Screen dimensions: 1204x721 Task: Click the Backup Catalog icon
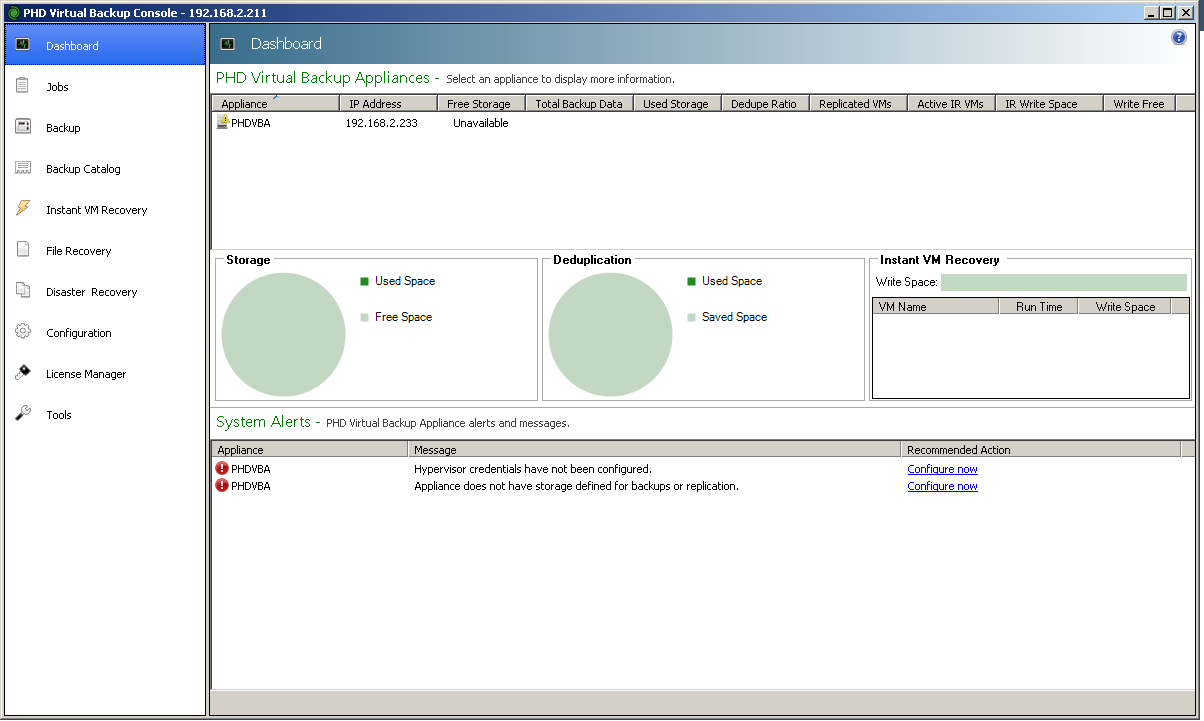pyautogui.click(x=23, y=168)
